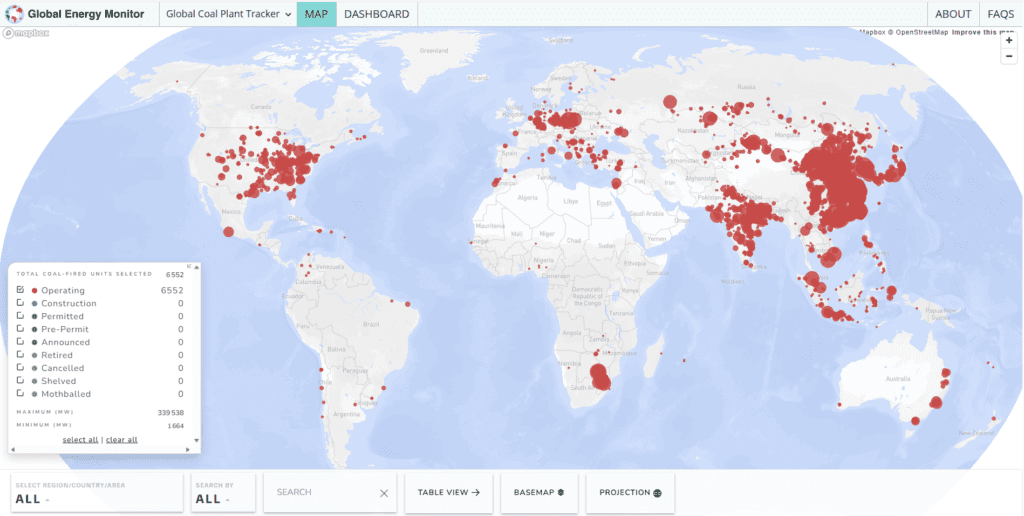Uncheck the Operating status checkbox
Image resolution: width=1024 pixels, height=516 pixels.
point(20,290)
